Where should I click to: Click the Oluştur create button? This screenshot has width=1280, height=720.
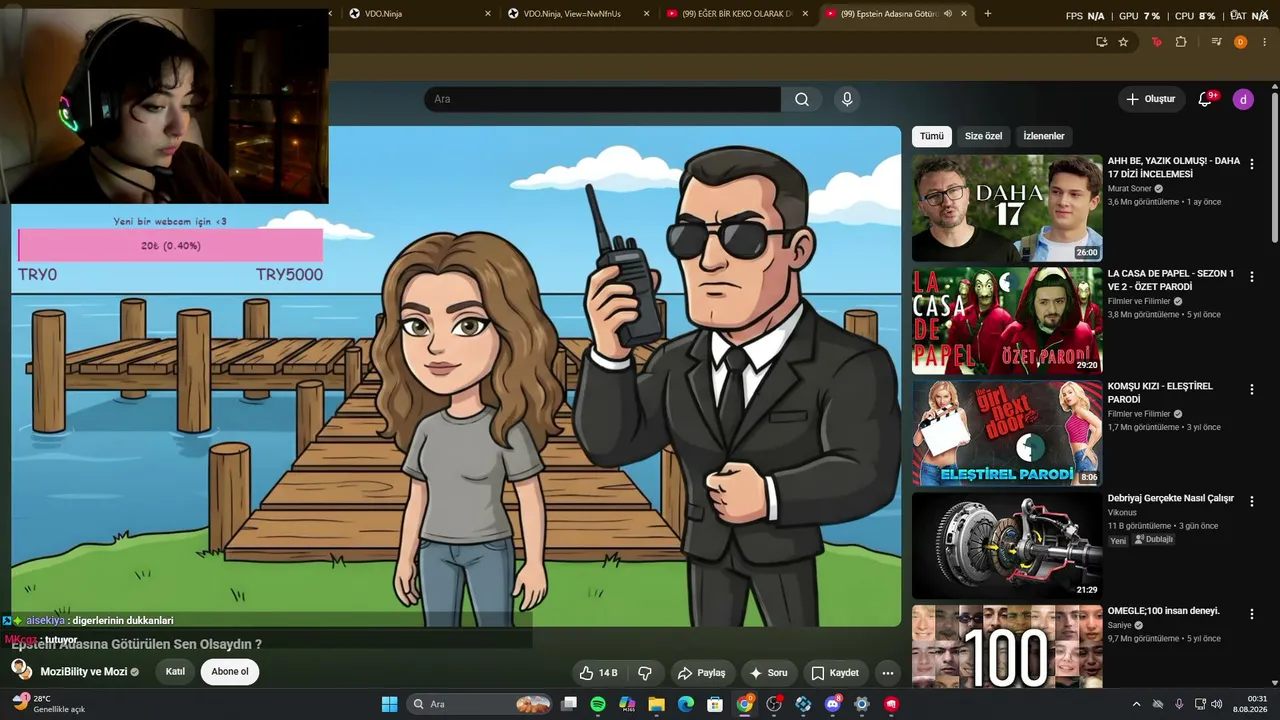(x=1150, y=99)
